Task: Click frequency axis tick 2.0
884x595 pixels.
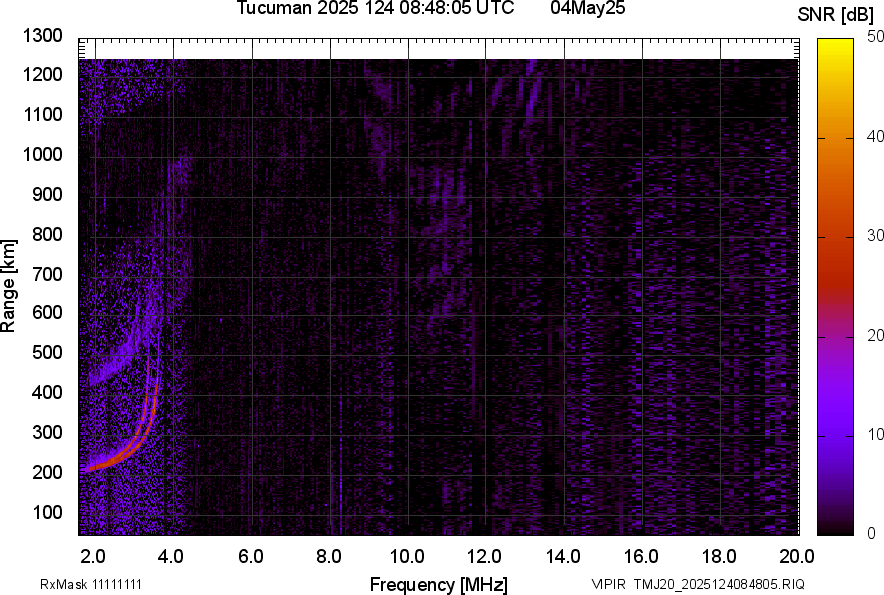Action: pos(92,557)
